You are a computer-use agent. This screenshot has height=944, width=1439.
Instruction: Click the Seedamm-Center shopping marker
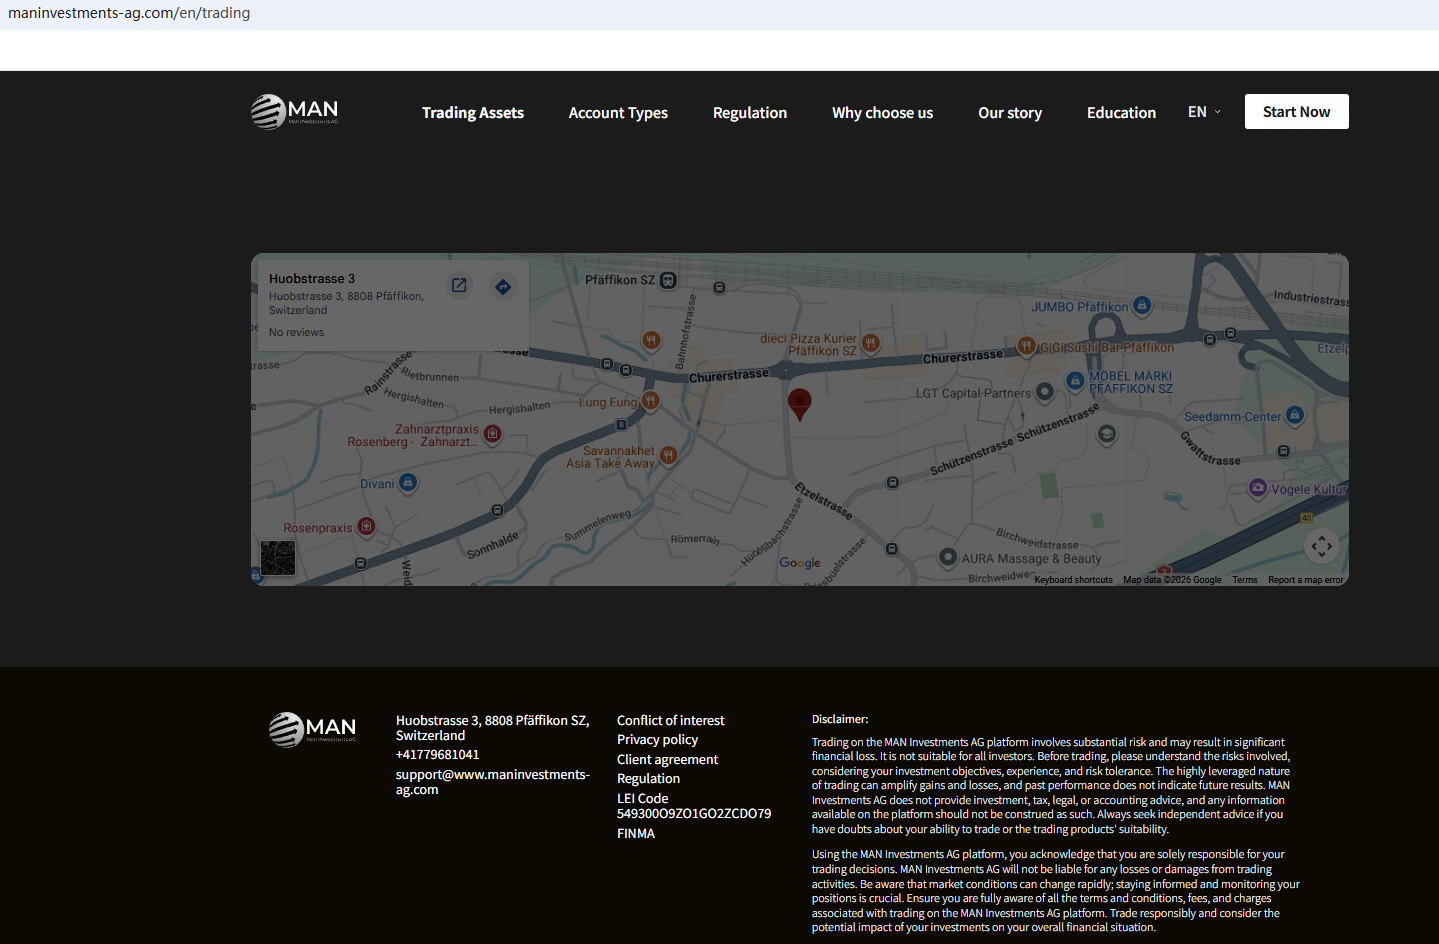click(1295, 415)
